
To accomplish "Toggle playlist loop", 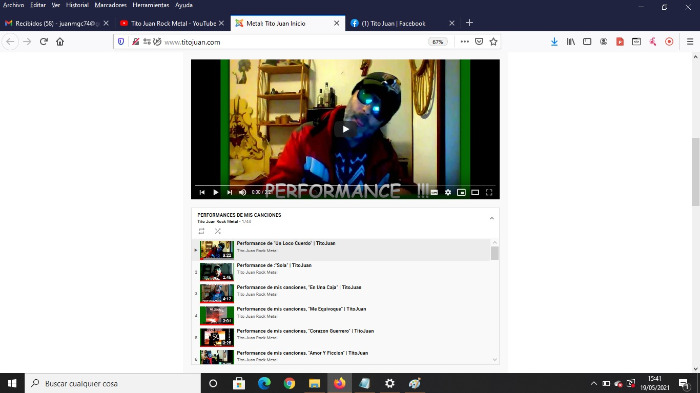I will (201, 231).
